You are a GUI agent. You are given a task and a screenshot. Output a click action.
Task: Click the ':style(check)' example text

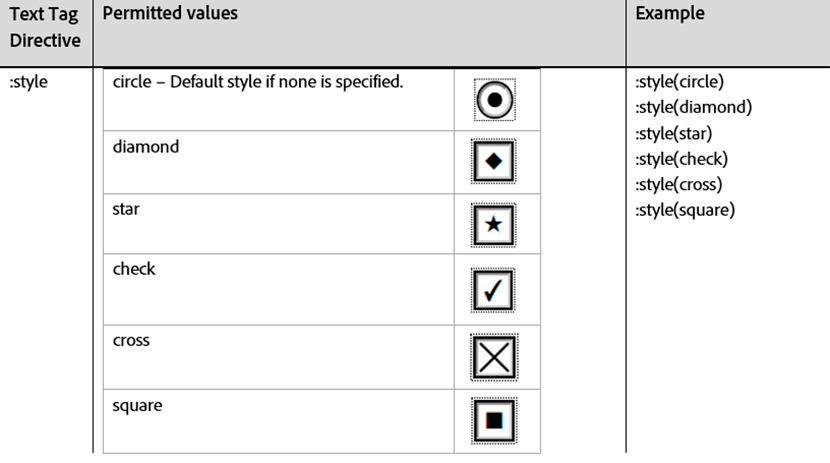(x=681, y=158)
